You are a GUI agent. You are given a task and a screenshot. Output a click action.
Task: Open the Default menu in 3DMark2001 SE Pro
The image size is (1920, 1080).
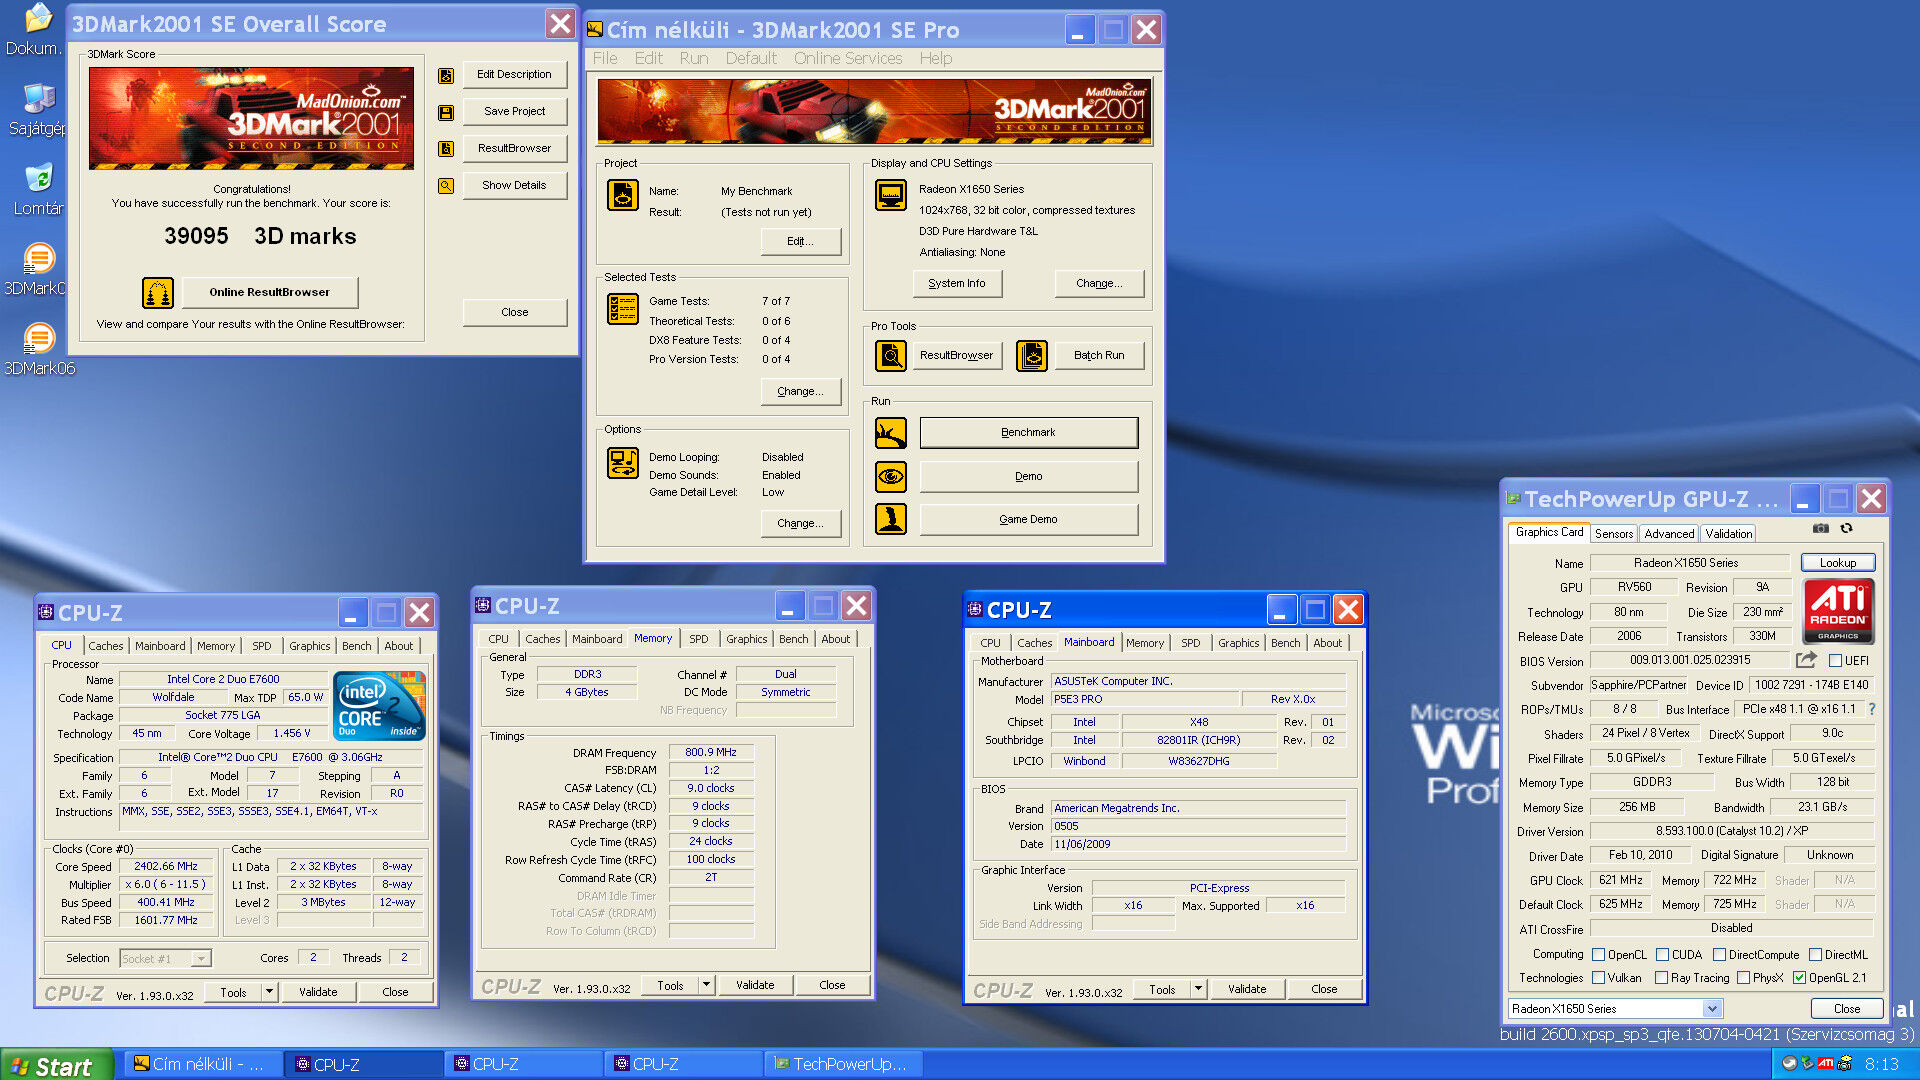tap(751, 58)
